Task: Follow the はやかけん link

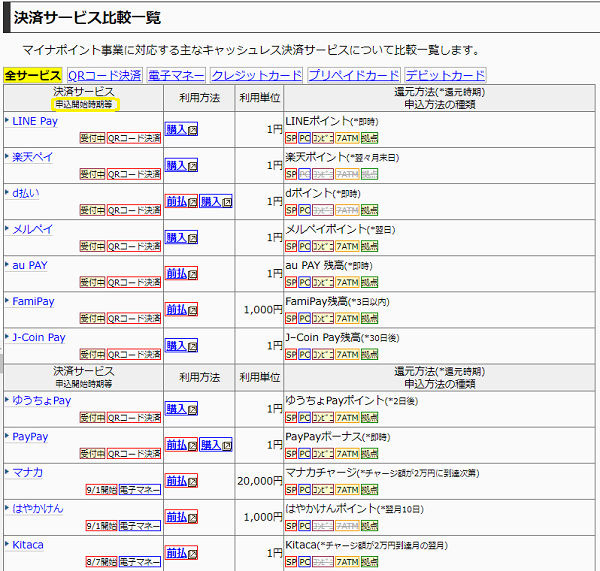Action: 38,509
